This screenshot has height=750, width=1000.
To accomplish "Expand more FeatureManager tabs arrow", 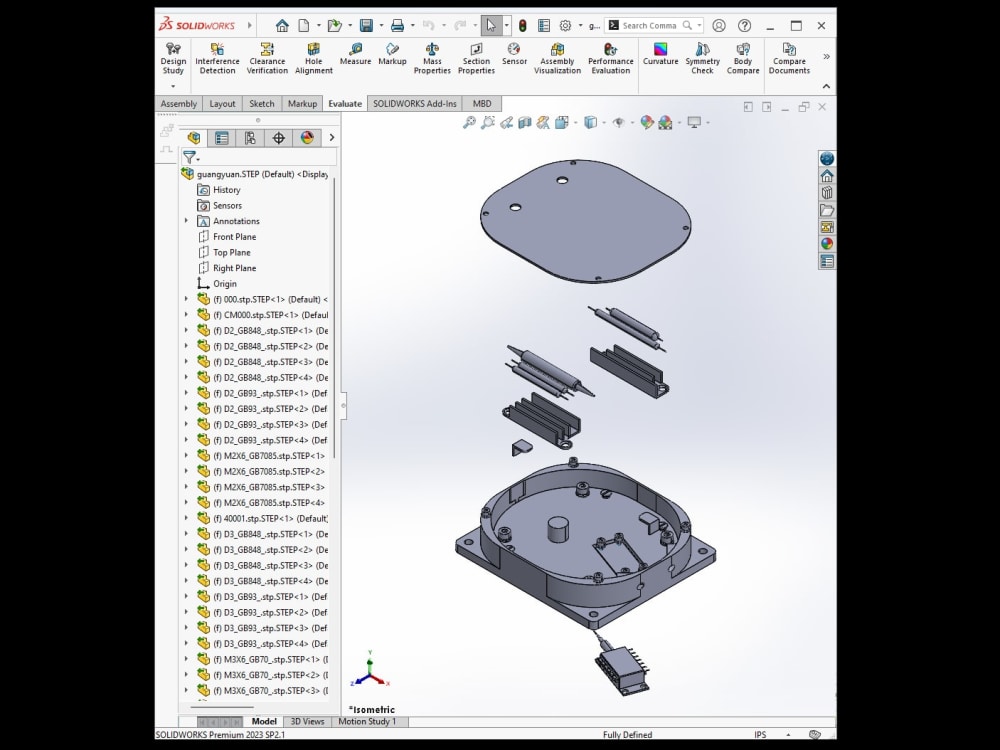I will 332,138.
